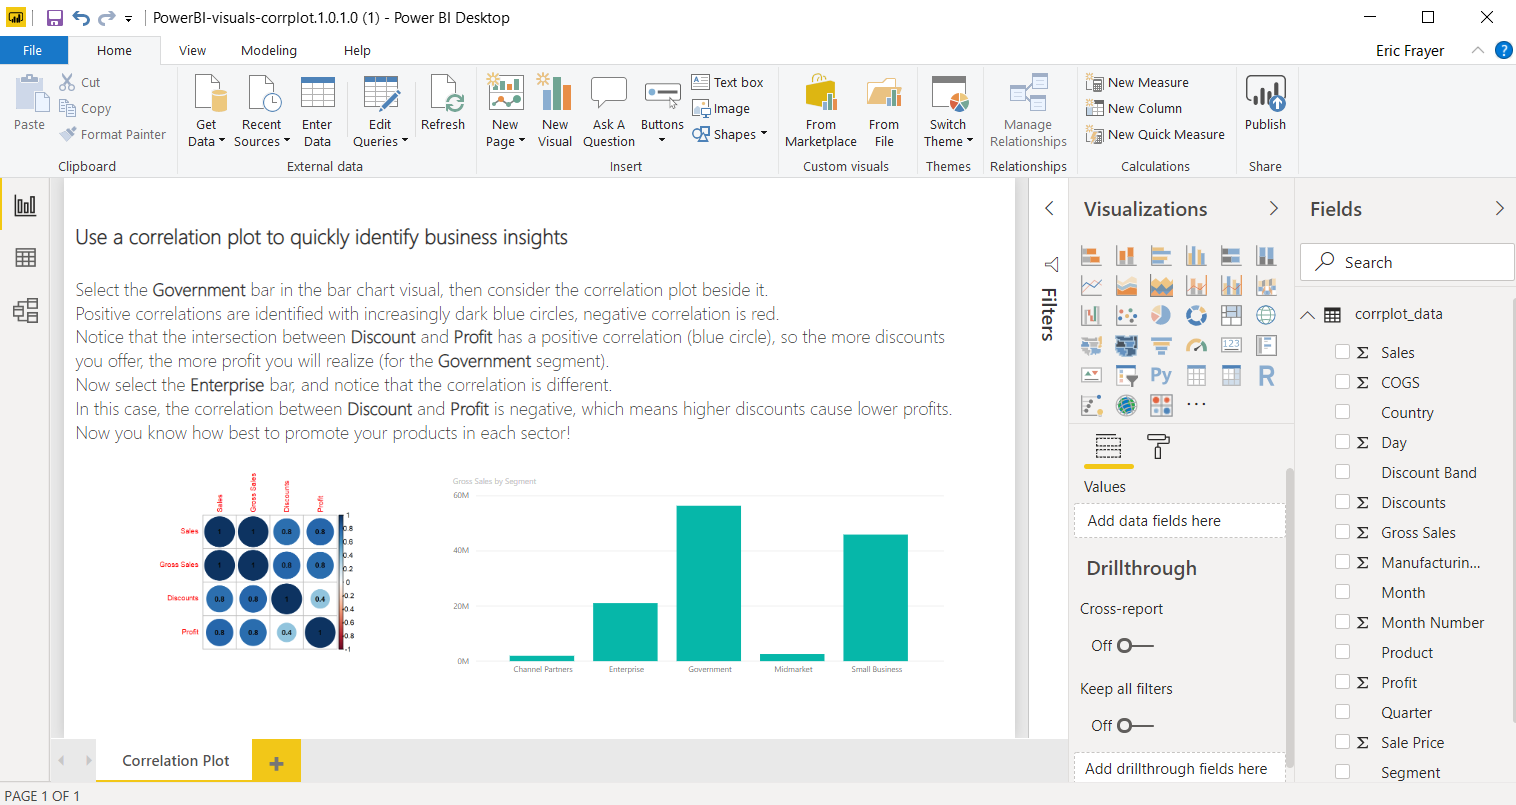Open the Help question mark icon
The width and height of the screenshot is (1516, 805).
coord(1503,50)
